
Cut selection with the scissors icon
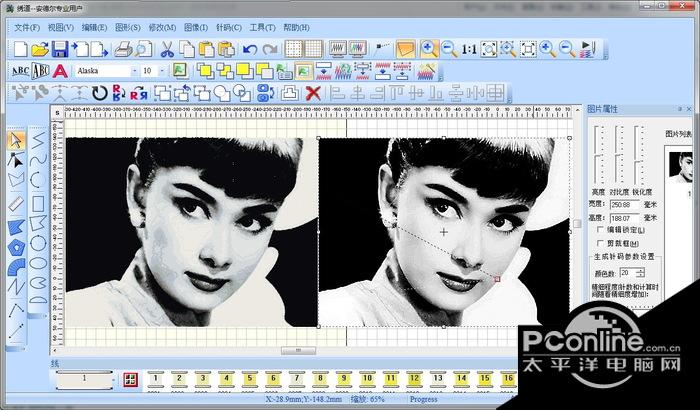point(167,49)
